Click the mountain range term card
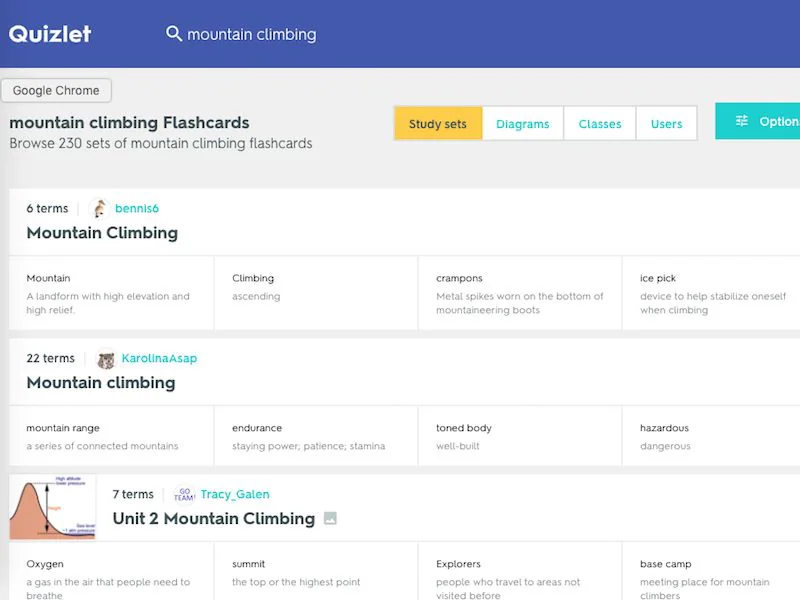This screenshot has height=600, width=800. point(111,436)
